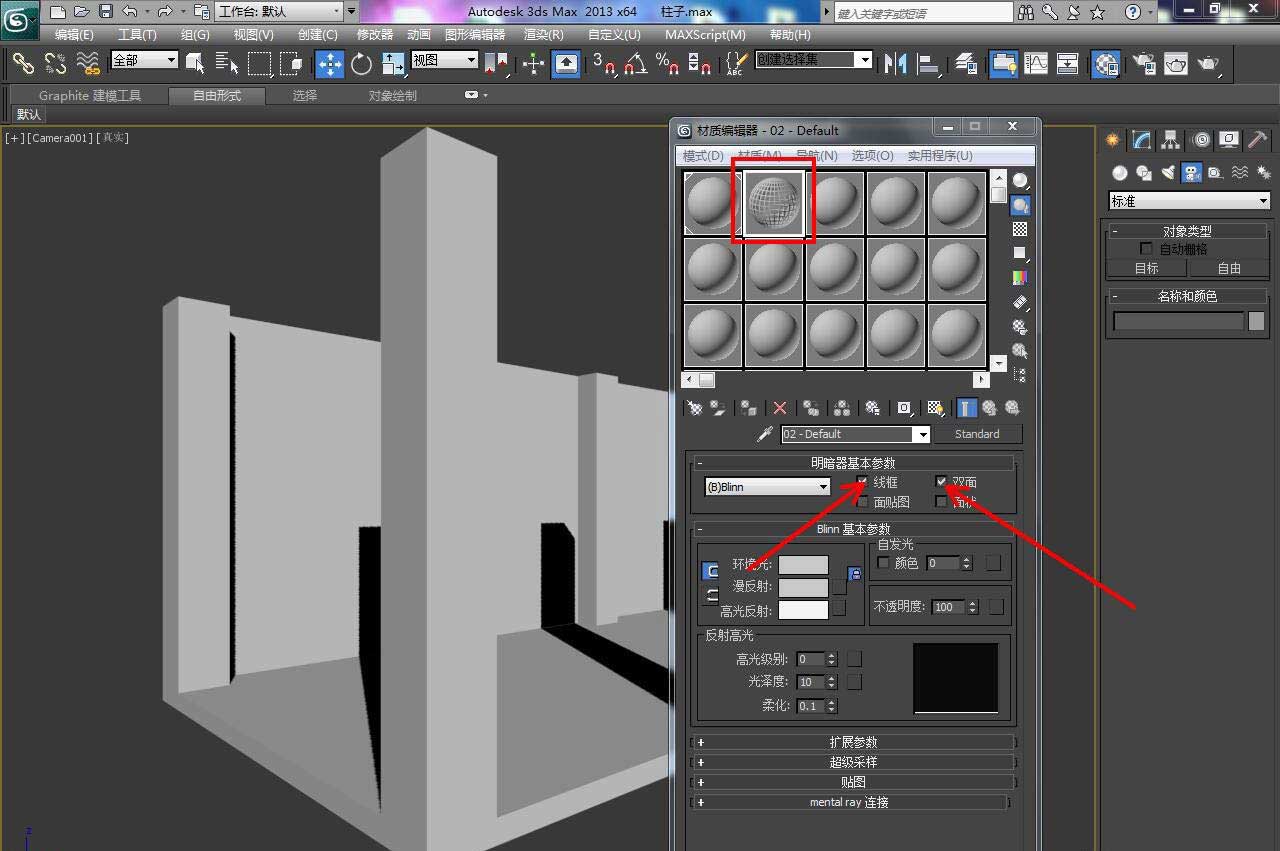1280x851 pixels.
Task: Click the Mirror tool icon
Action: [x=895, y=64]
